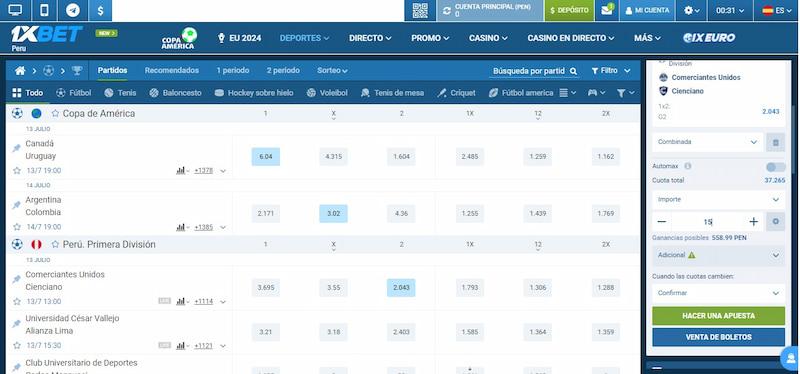
Task: Open stake settings gear in bet slip
Action: click(x=776, y=221)
